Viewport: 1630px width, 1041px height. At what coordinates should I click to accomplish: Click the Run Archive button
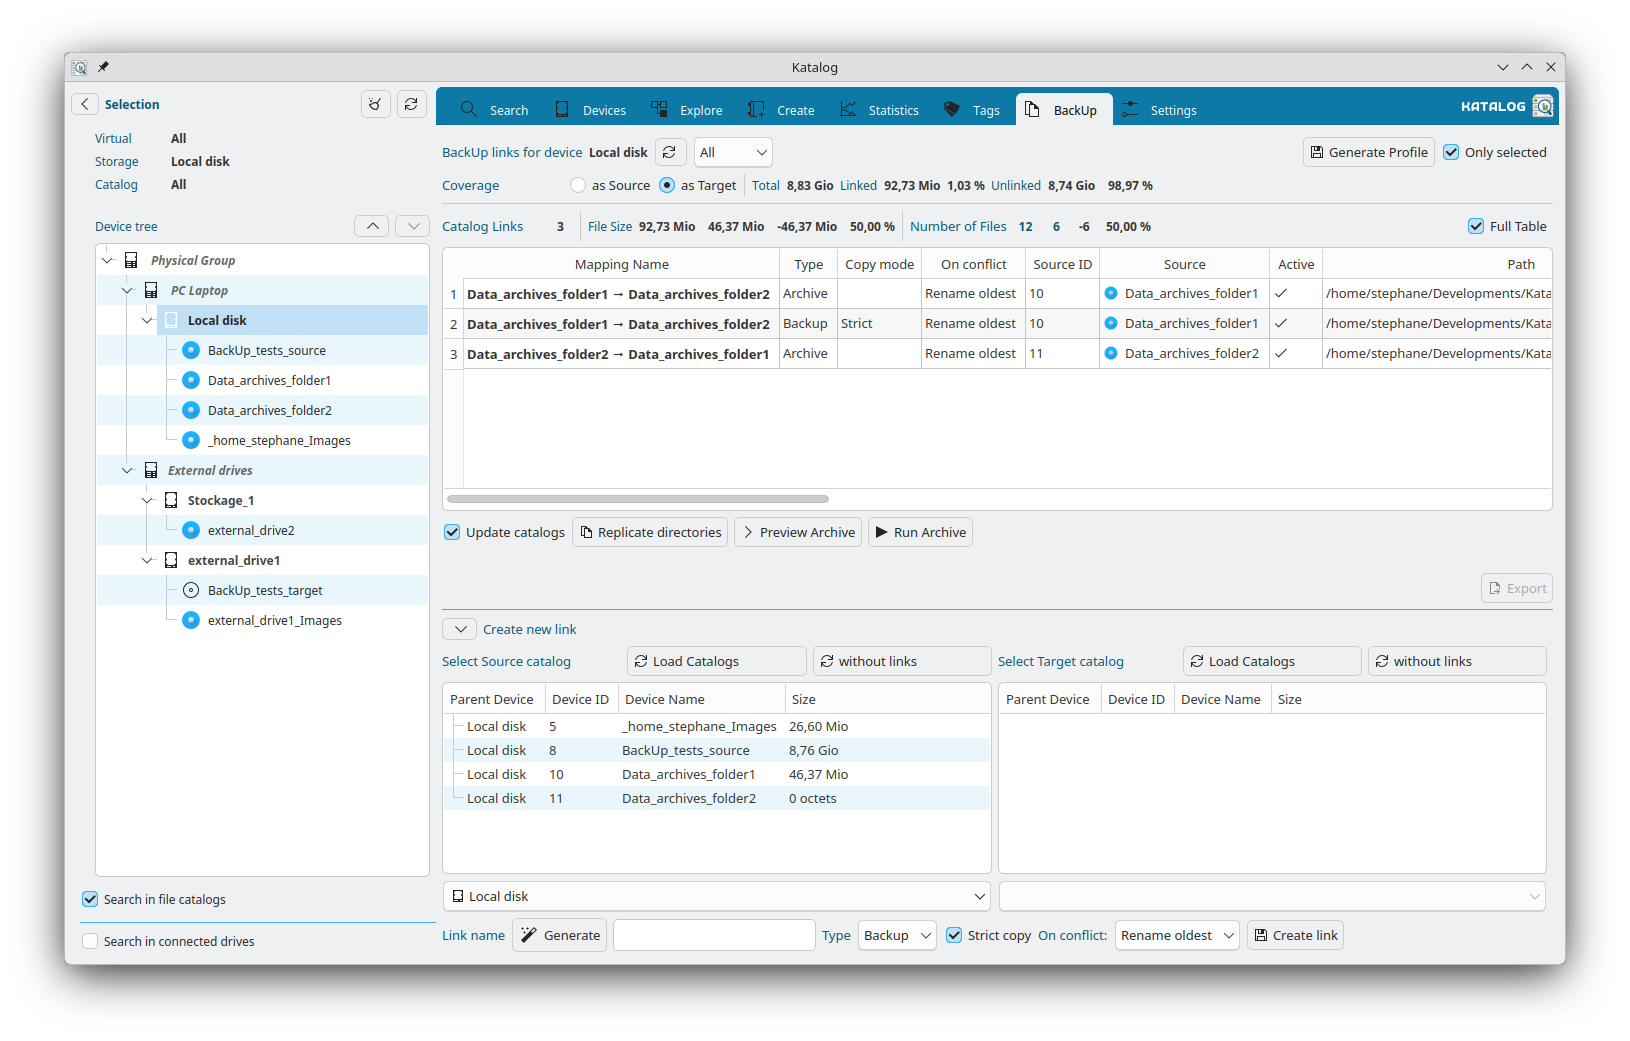[920, 532]
